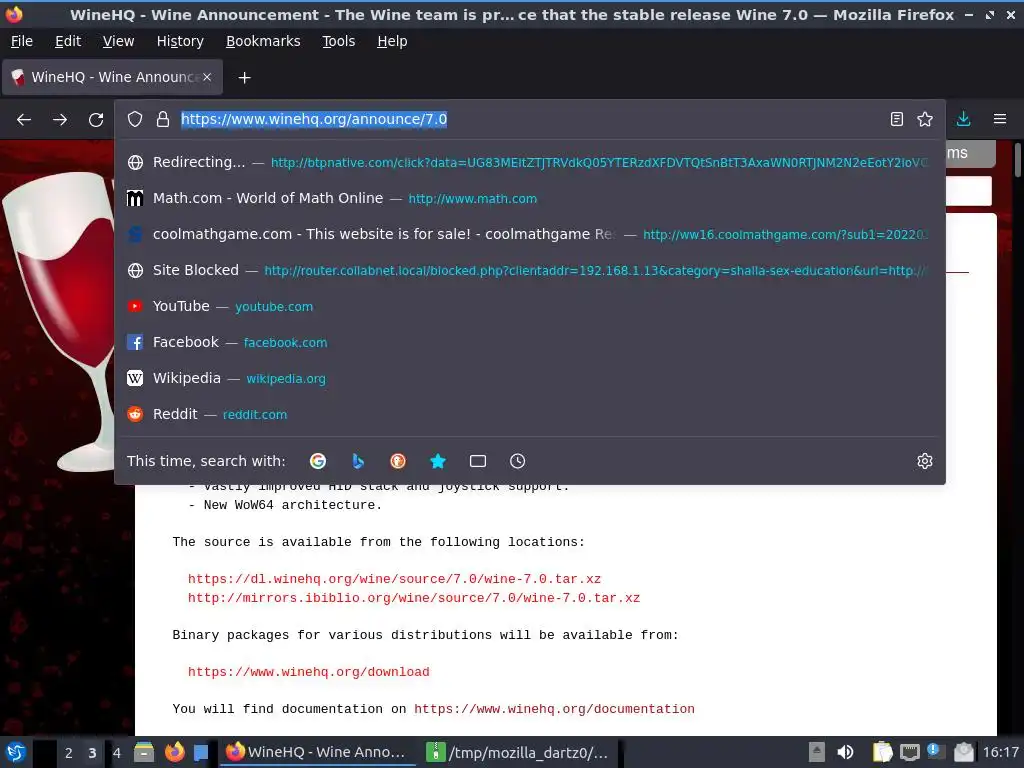This screenshot has width=1024, height=768.
Task: Reload the current page
Action: coord(96,120)
